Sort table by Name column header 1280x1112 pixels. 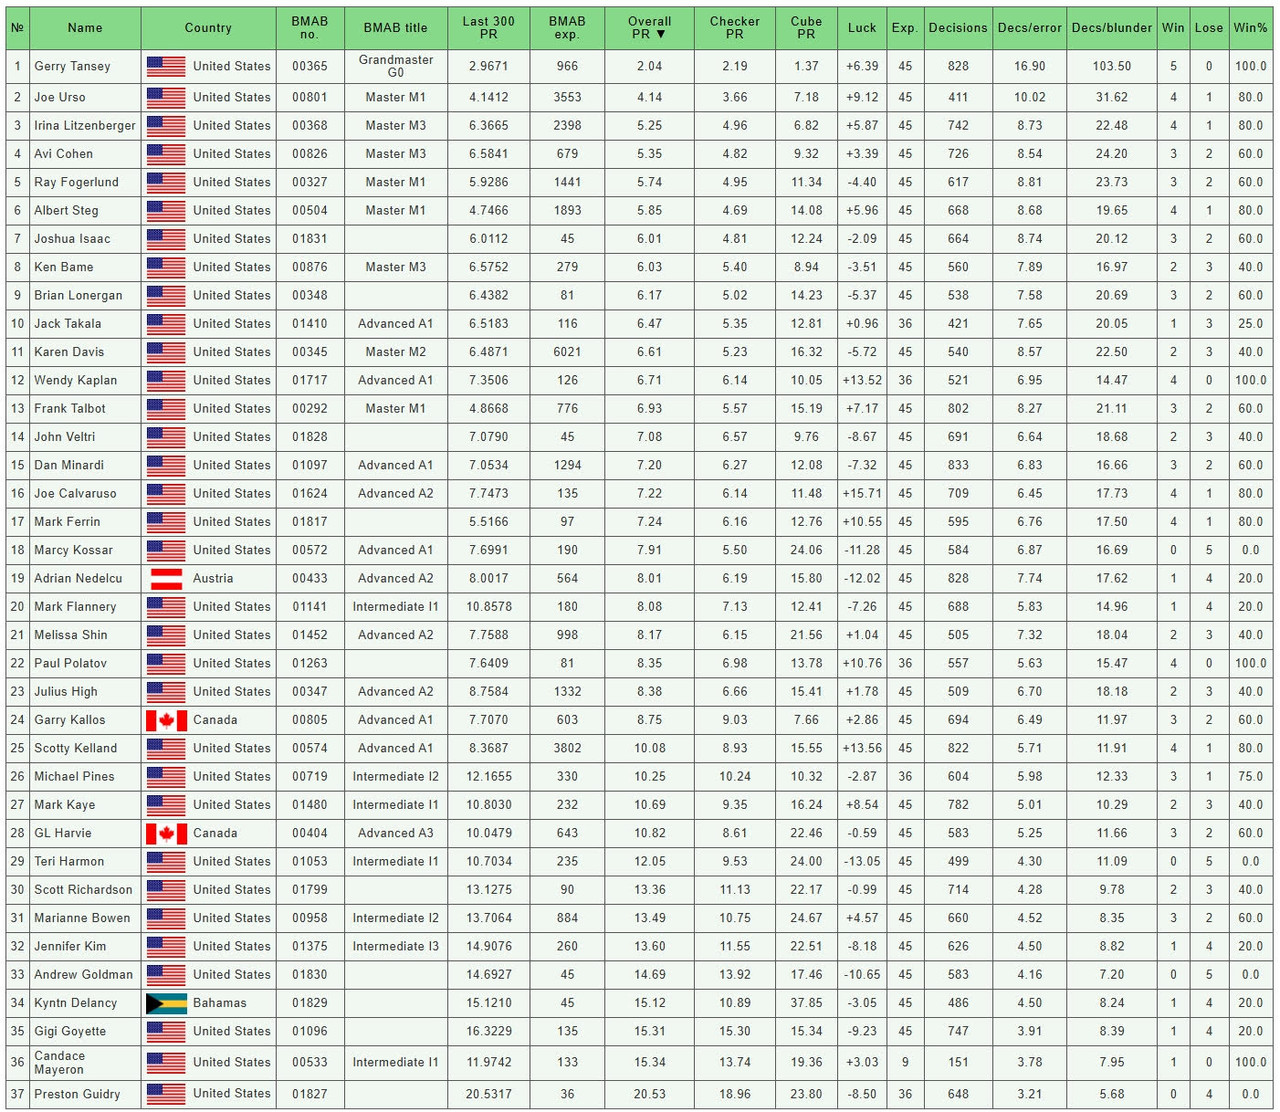click(85, 28)
